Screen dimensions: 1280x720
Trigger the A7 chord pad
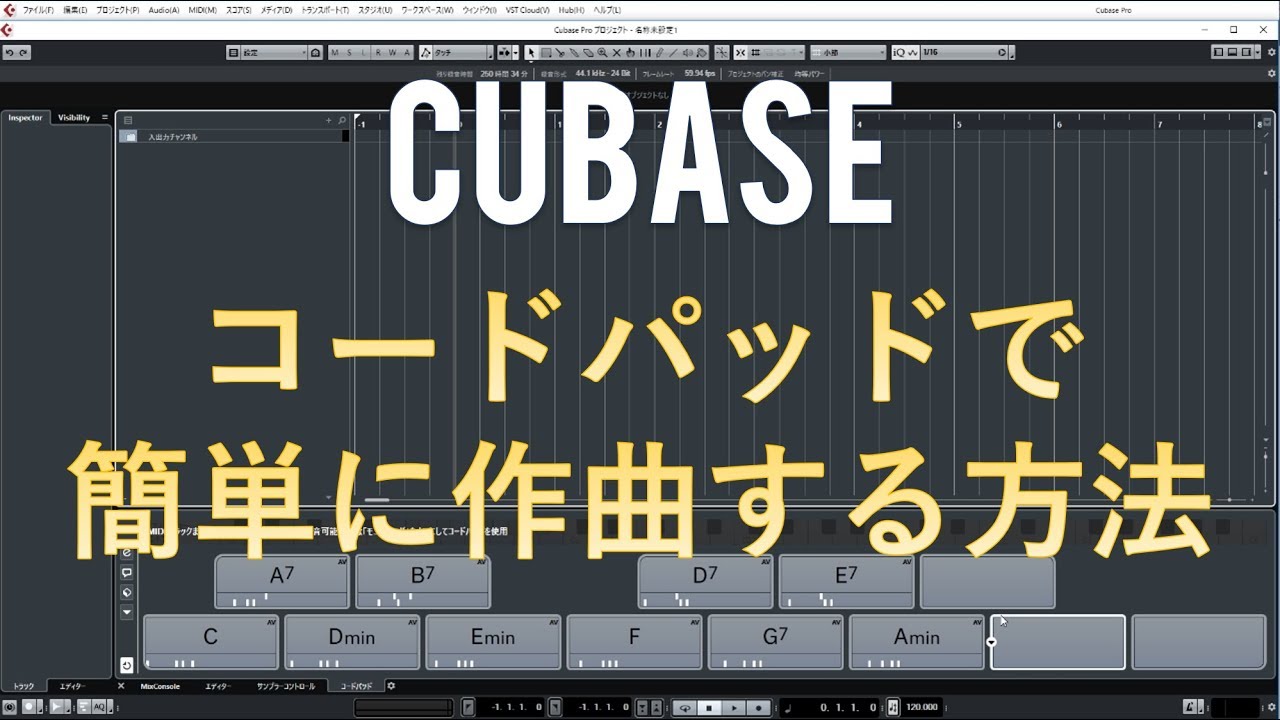click(282, 582)
